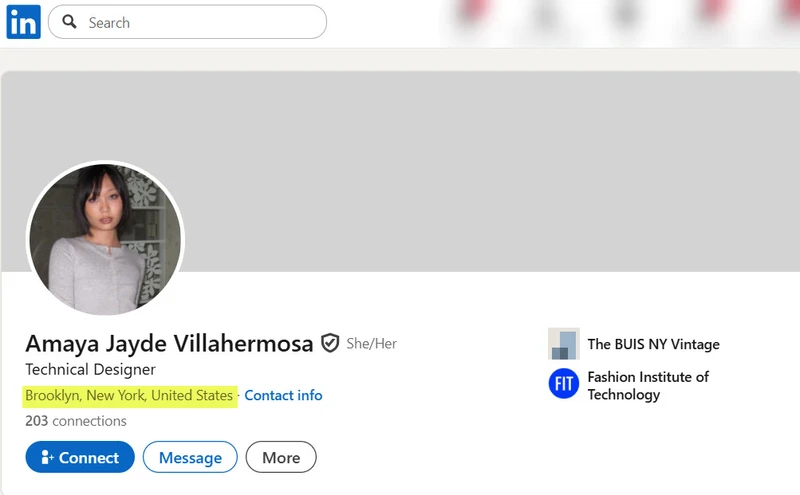Click the highlighted Brooklyn, New York location
Viewport: 800px width, 495px height.
129,395
